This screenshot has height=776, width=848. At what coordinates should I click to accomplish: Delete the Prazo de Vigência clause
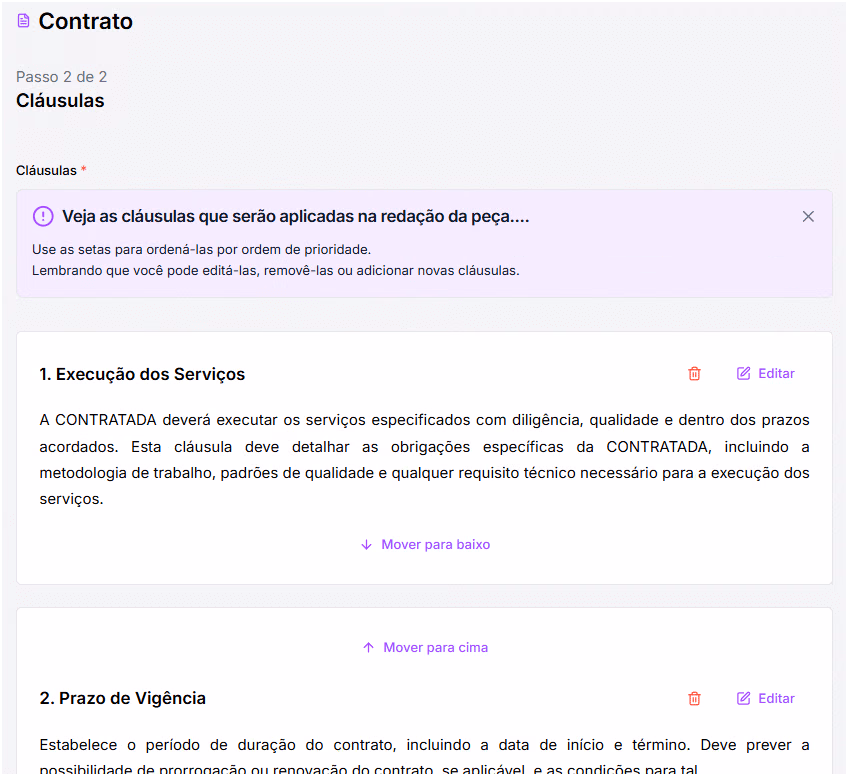click(x=694, y=698)
